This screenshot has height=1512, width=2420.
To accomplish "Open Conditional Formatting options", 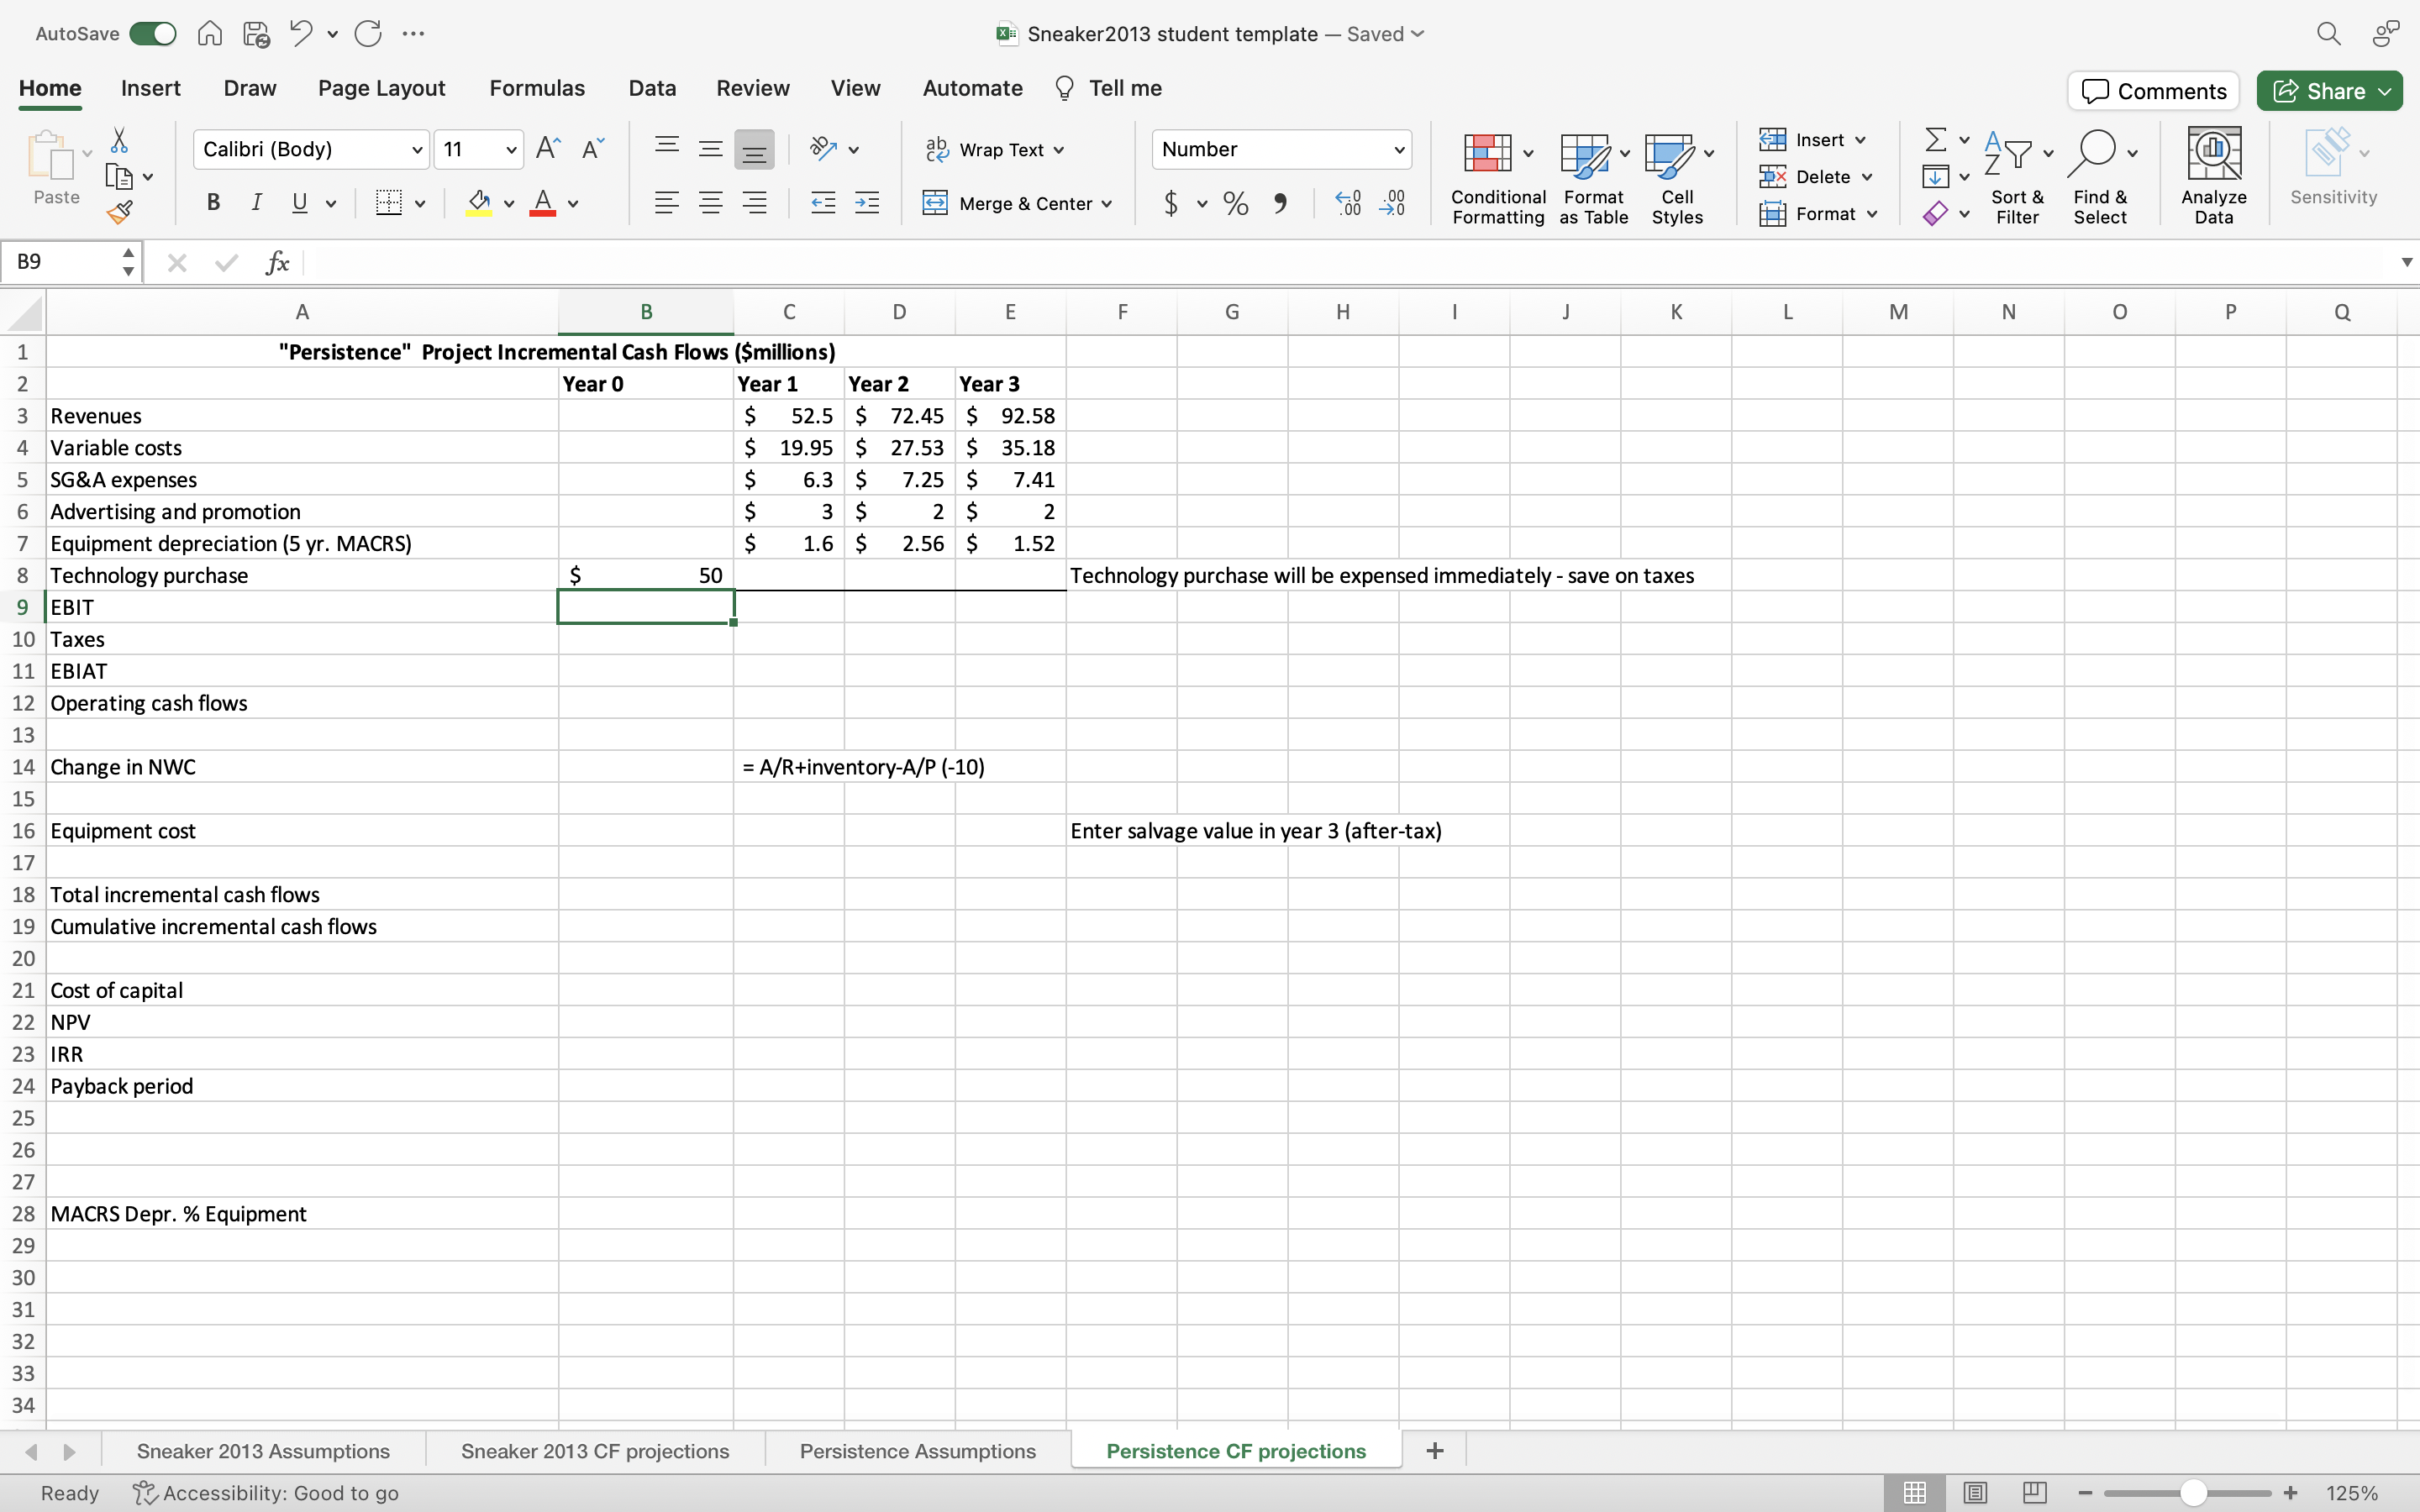I will coord(1496,178).
